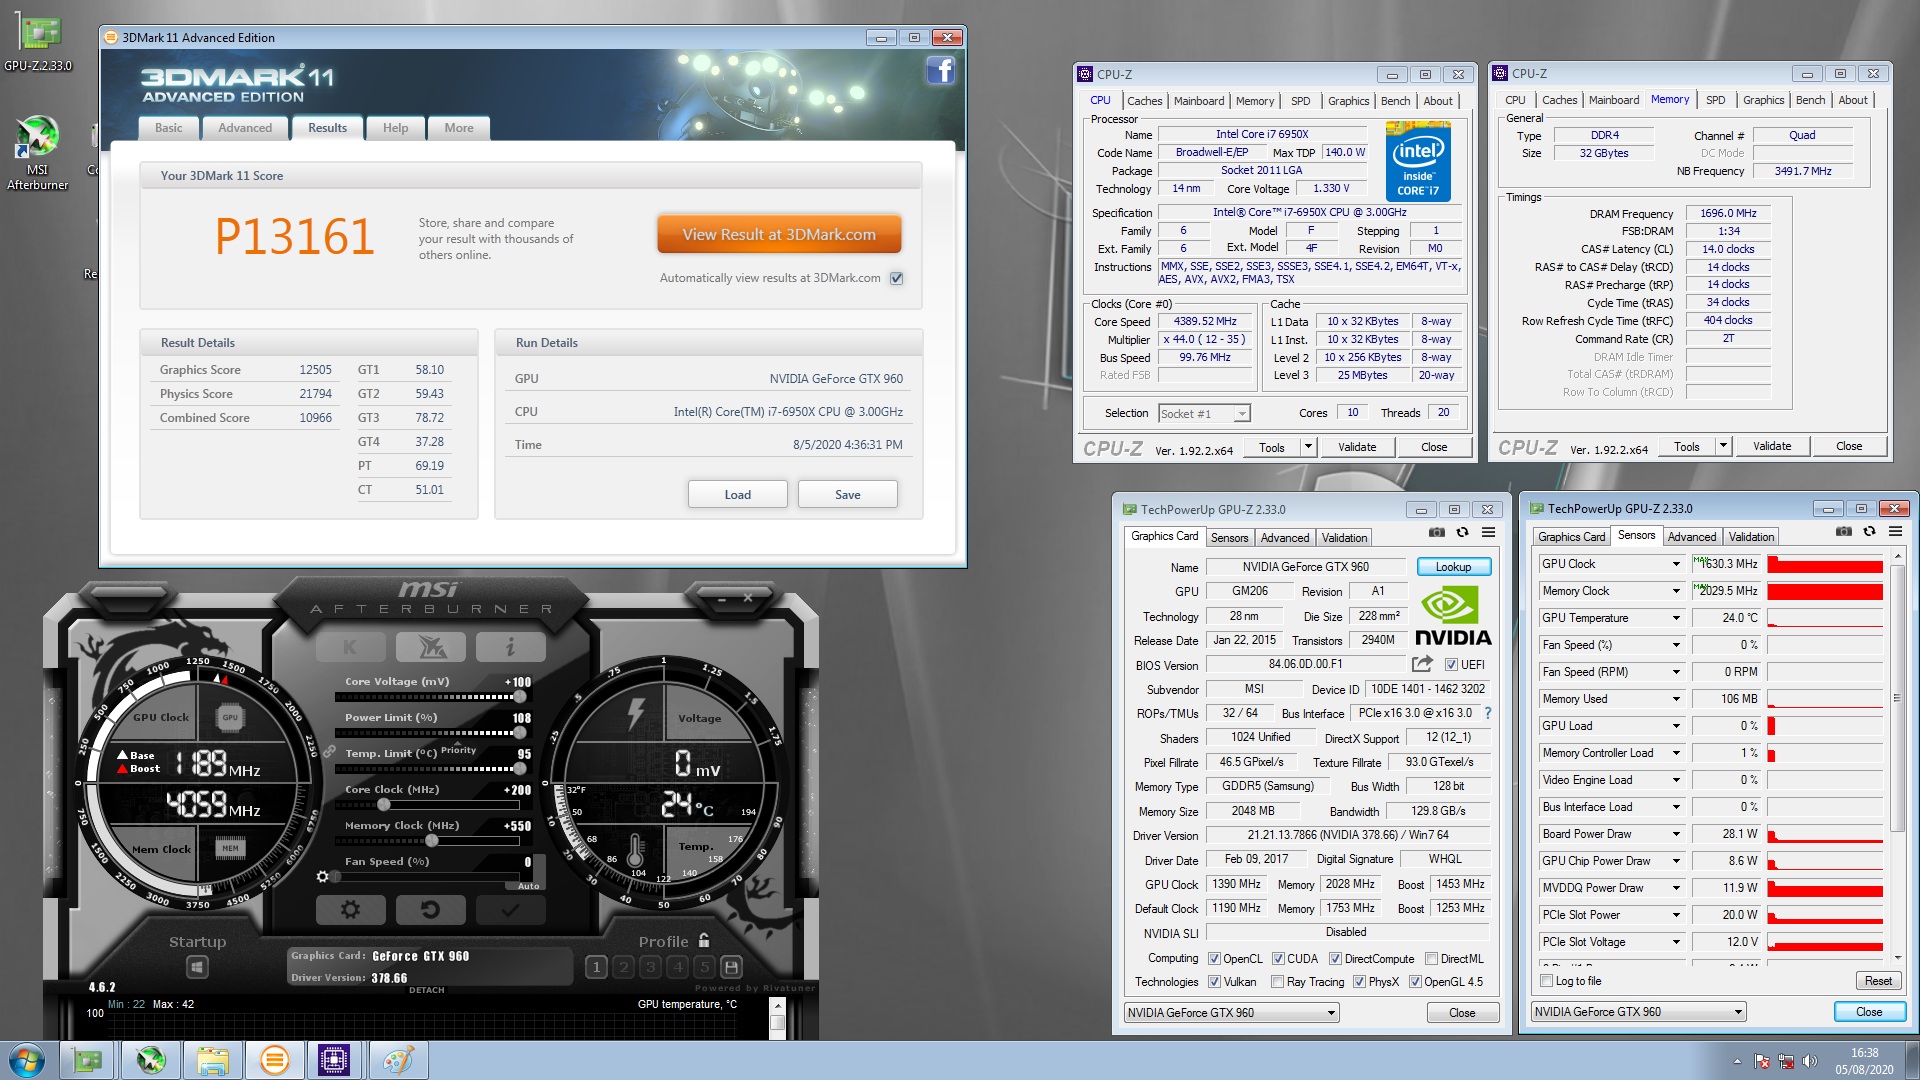Open GPU-Z 2.33.0 desktop shortcut
This screenshot has width=1920, height=1080.
[38, 42]
